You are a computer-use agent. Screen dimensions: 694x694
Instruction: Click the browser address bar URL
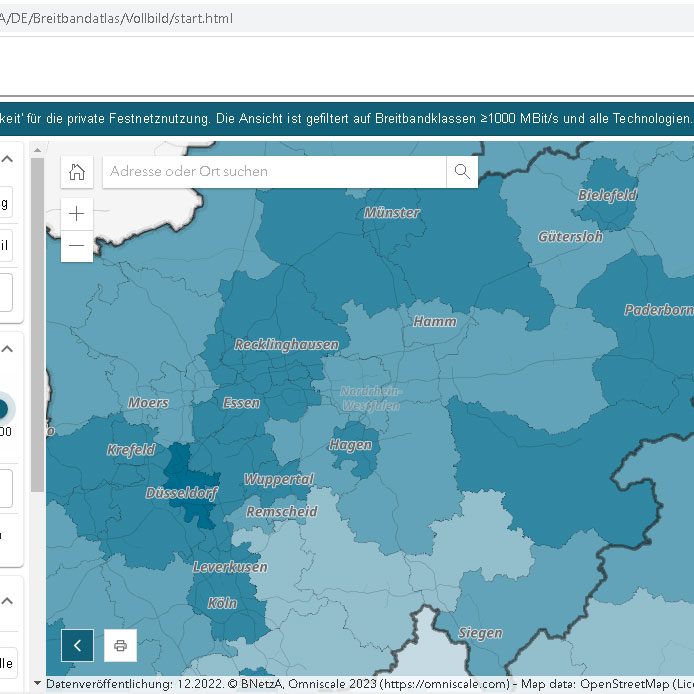coord(120,18)
